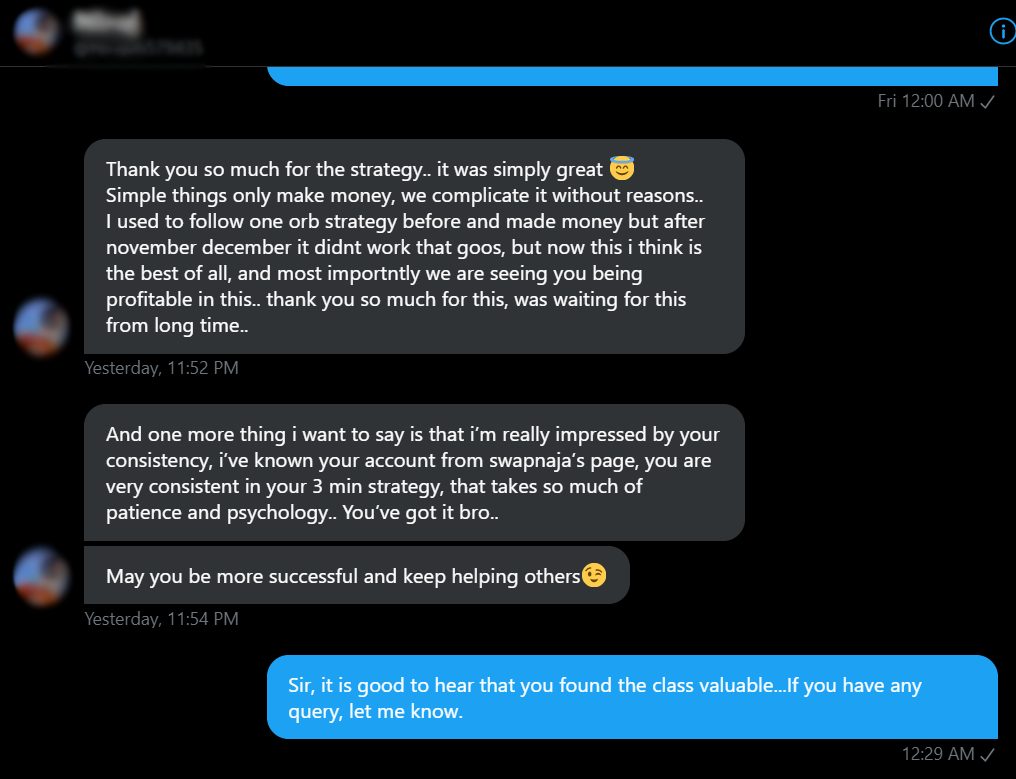Image resolution: width=1016 pixels, height=779 pixels.
Task: Open the conversation info icon
Action: (1002, 32)
